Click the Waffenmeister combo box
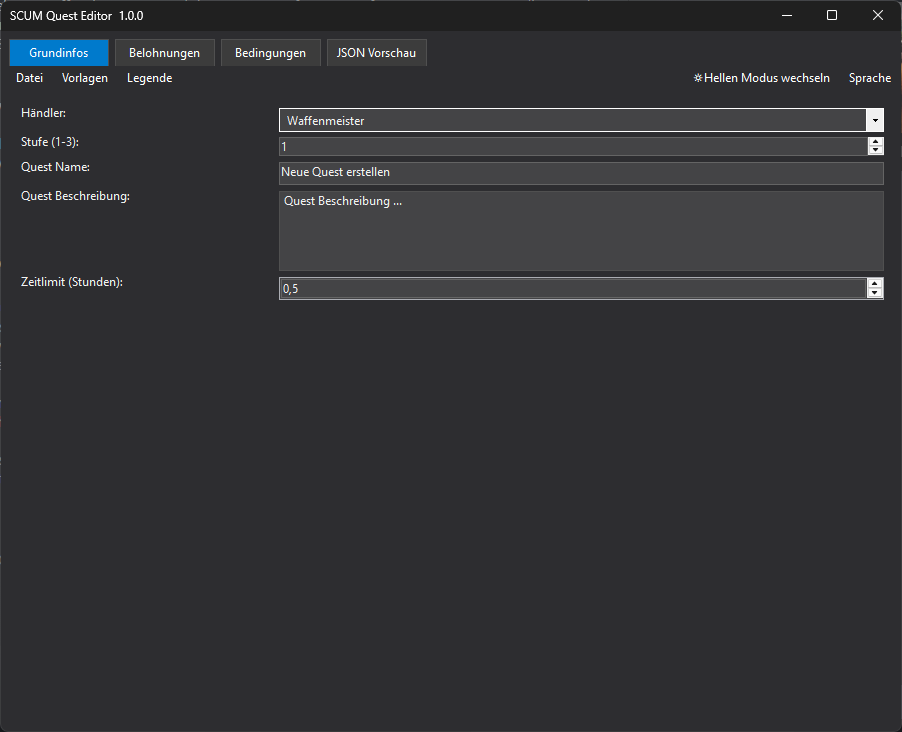Screen dimensions: 902x732 tap(572, 121)
